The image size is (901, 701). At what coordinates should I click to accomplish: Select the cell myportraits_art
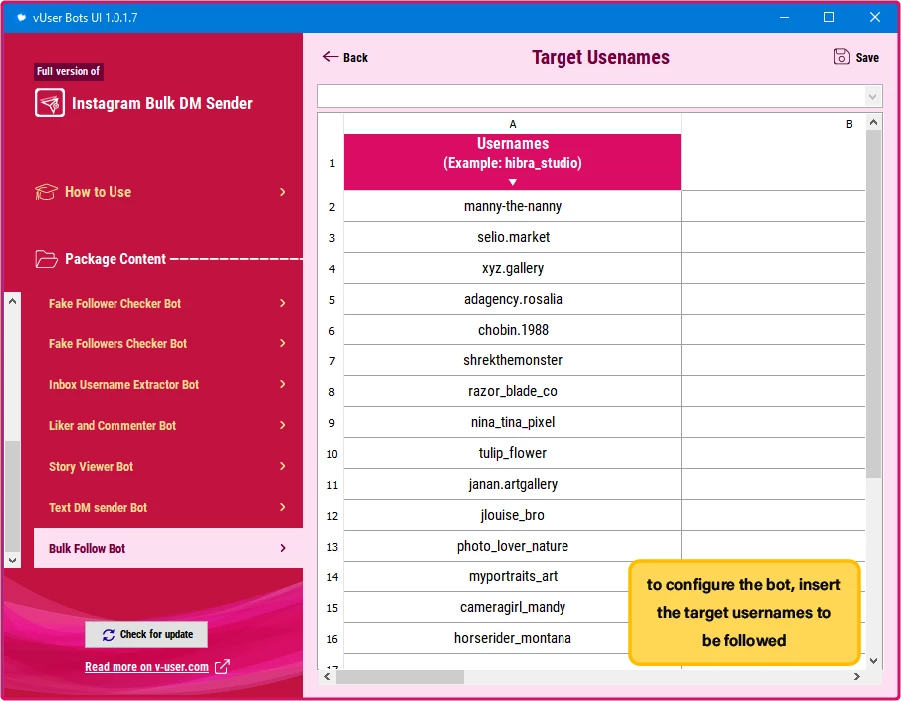(513, 576)
